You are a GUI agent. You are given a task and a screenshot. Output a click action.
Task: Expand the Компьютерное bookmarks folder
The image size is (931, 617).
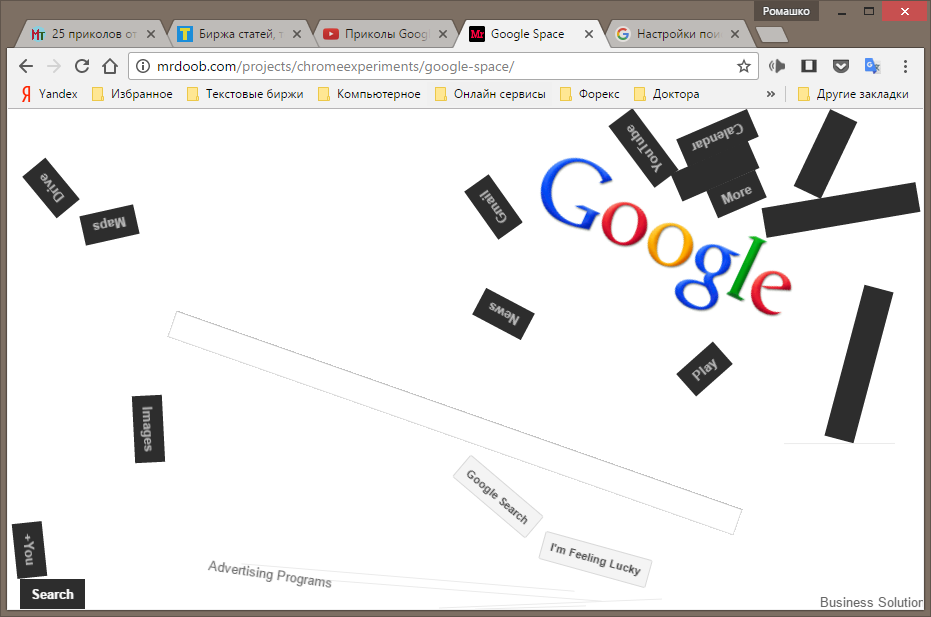click(x=369, y=94)
